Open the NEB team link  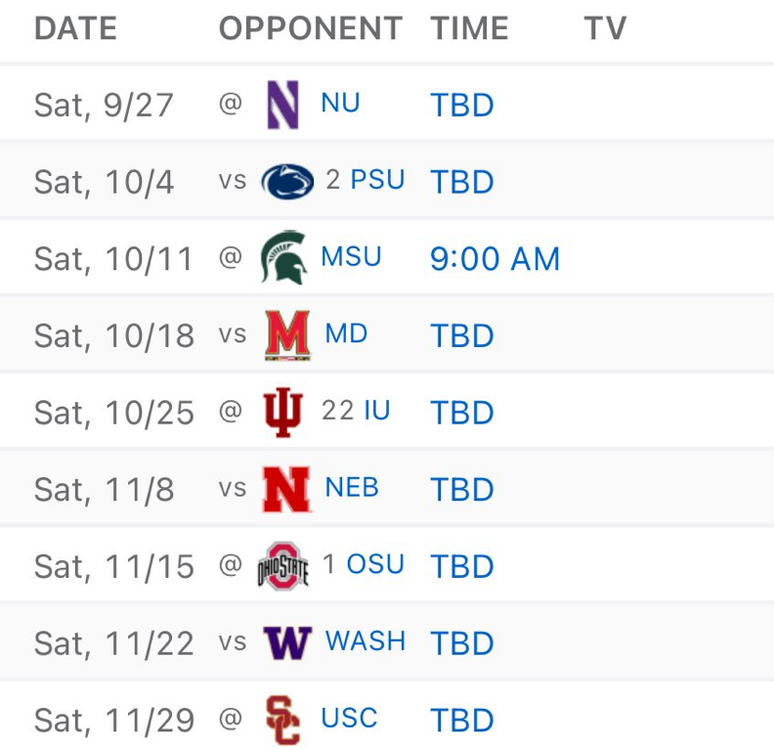click(352, 488)
